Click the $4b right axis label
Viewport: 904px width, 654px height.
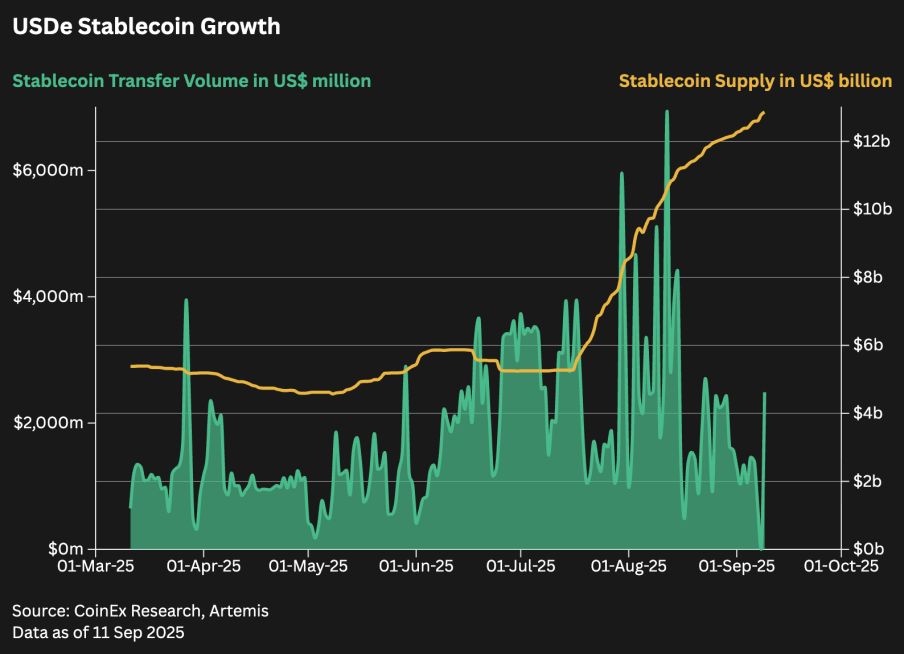coord(868,413)
